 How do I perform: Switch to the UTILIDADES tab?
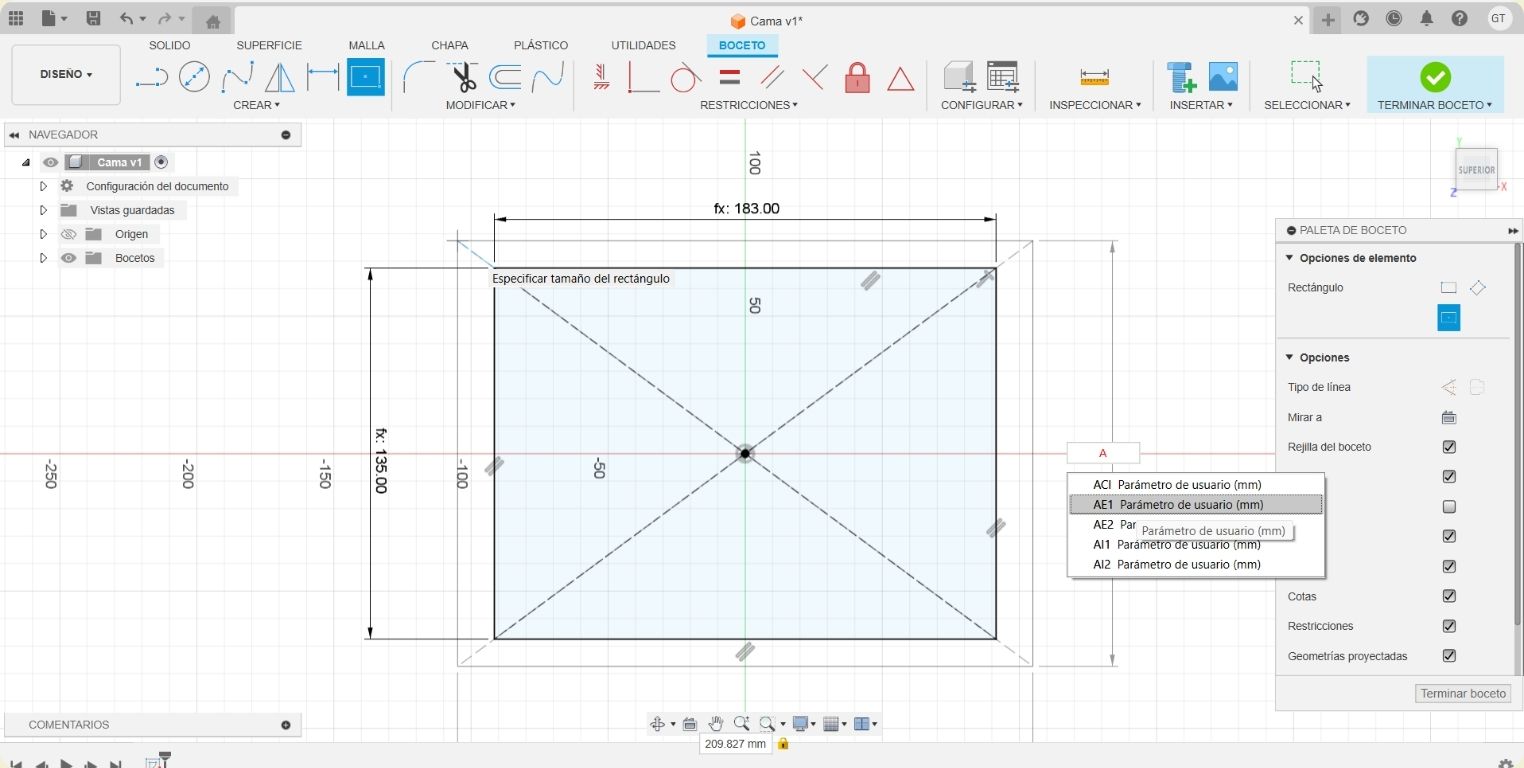tap(643, 45)
